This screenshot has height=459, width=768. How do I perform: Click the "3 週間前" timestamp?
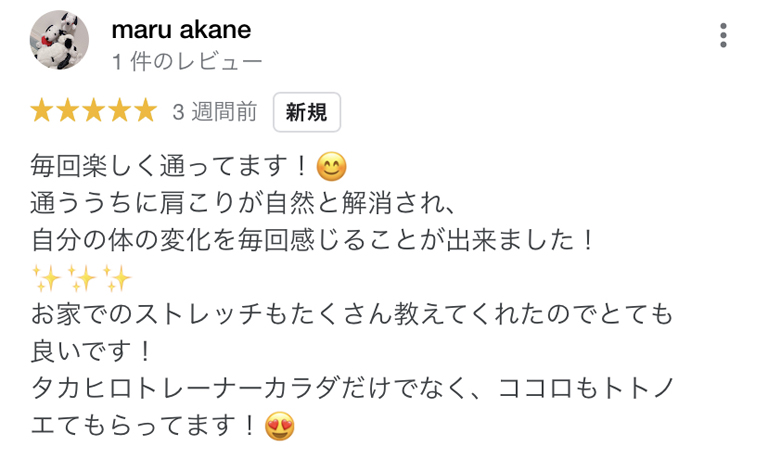(x=214, y=112)
